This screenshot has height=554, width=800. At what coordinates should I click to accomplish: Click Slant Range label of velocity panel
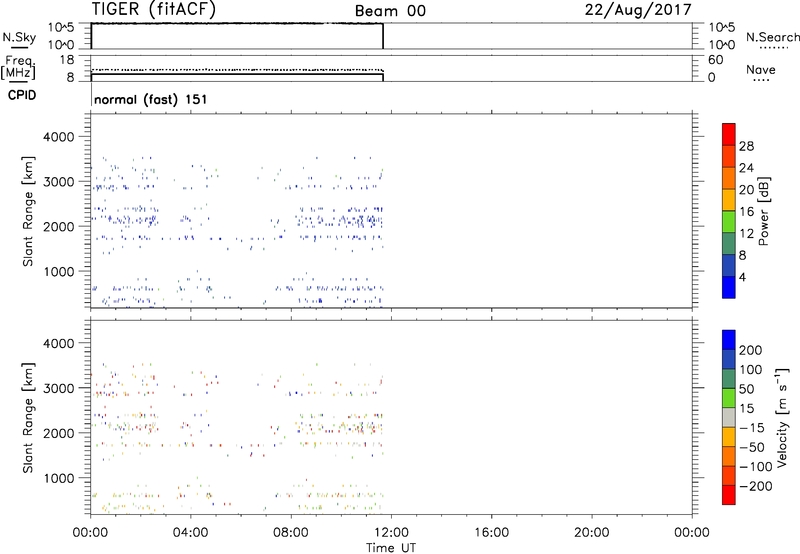click(x=28, y=418)
